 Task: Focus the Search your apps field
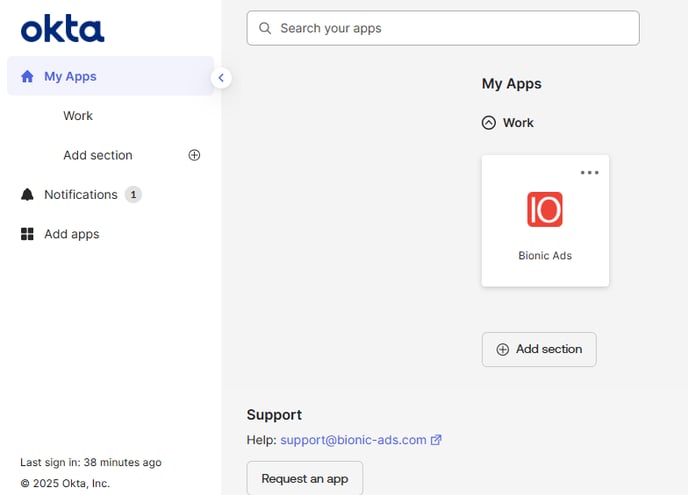tap(443, 28)
